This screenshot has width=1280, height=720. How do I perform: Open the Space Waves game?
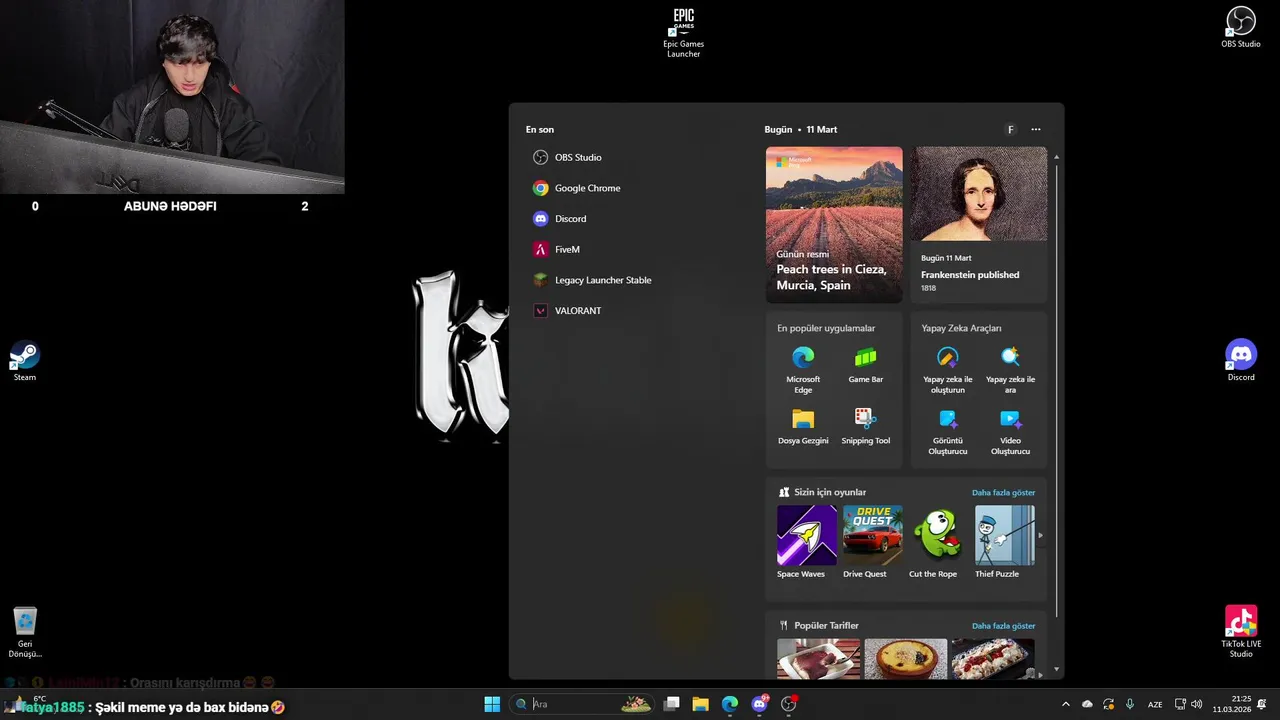[x=806, y=542]
